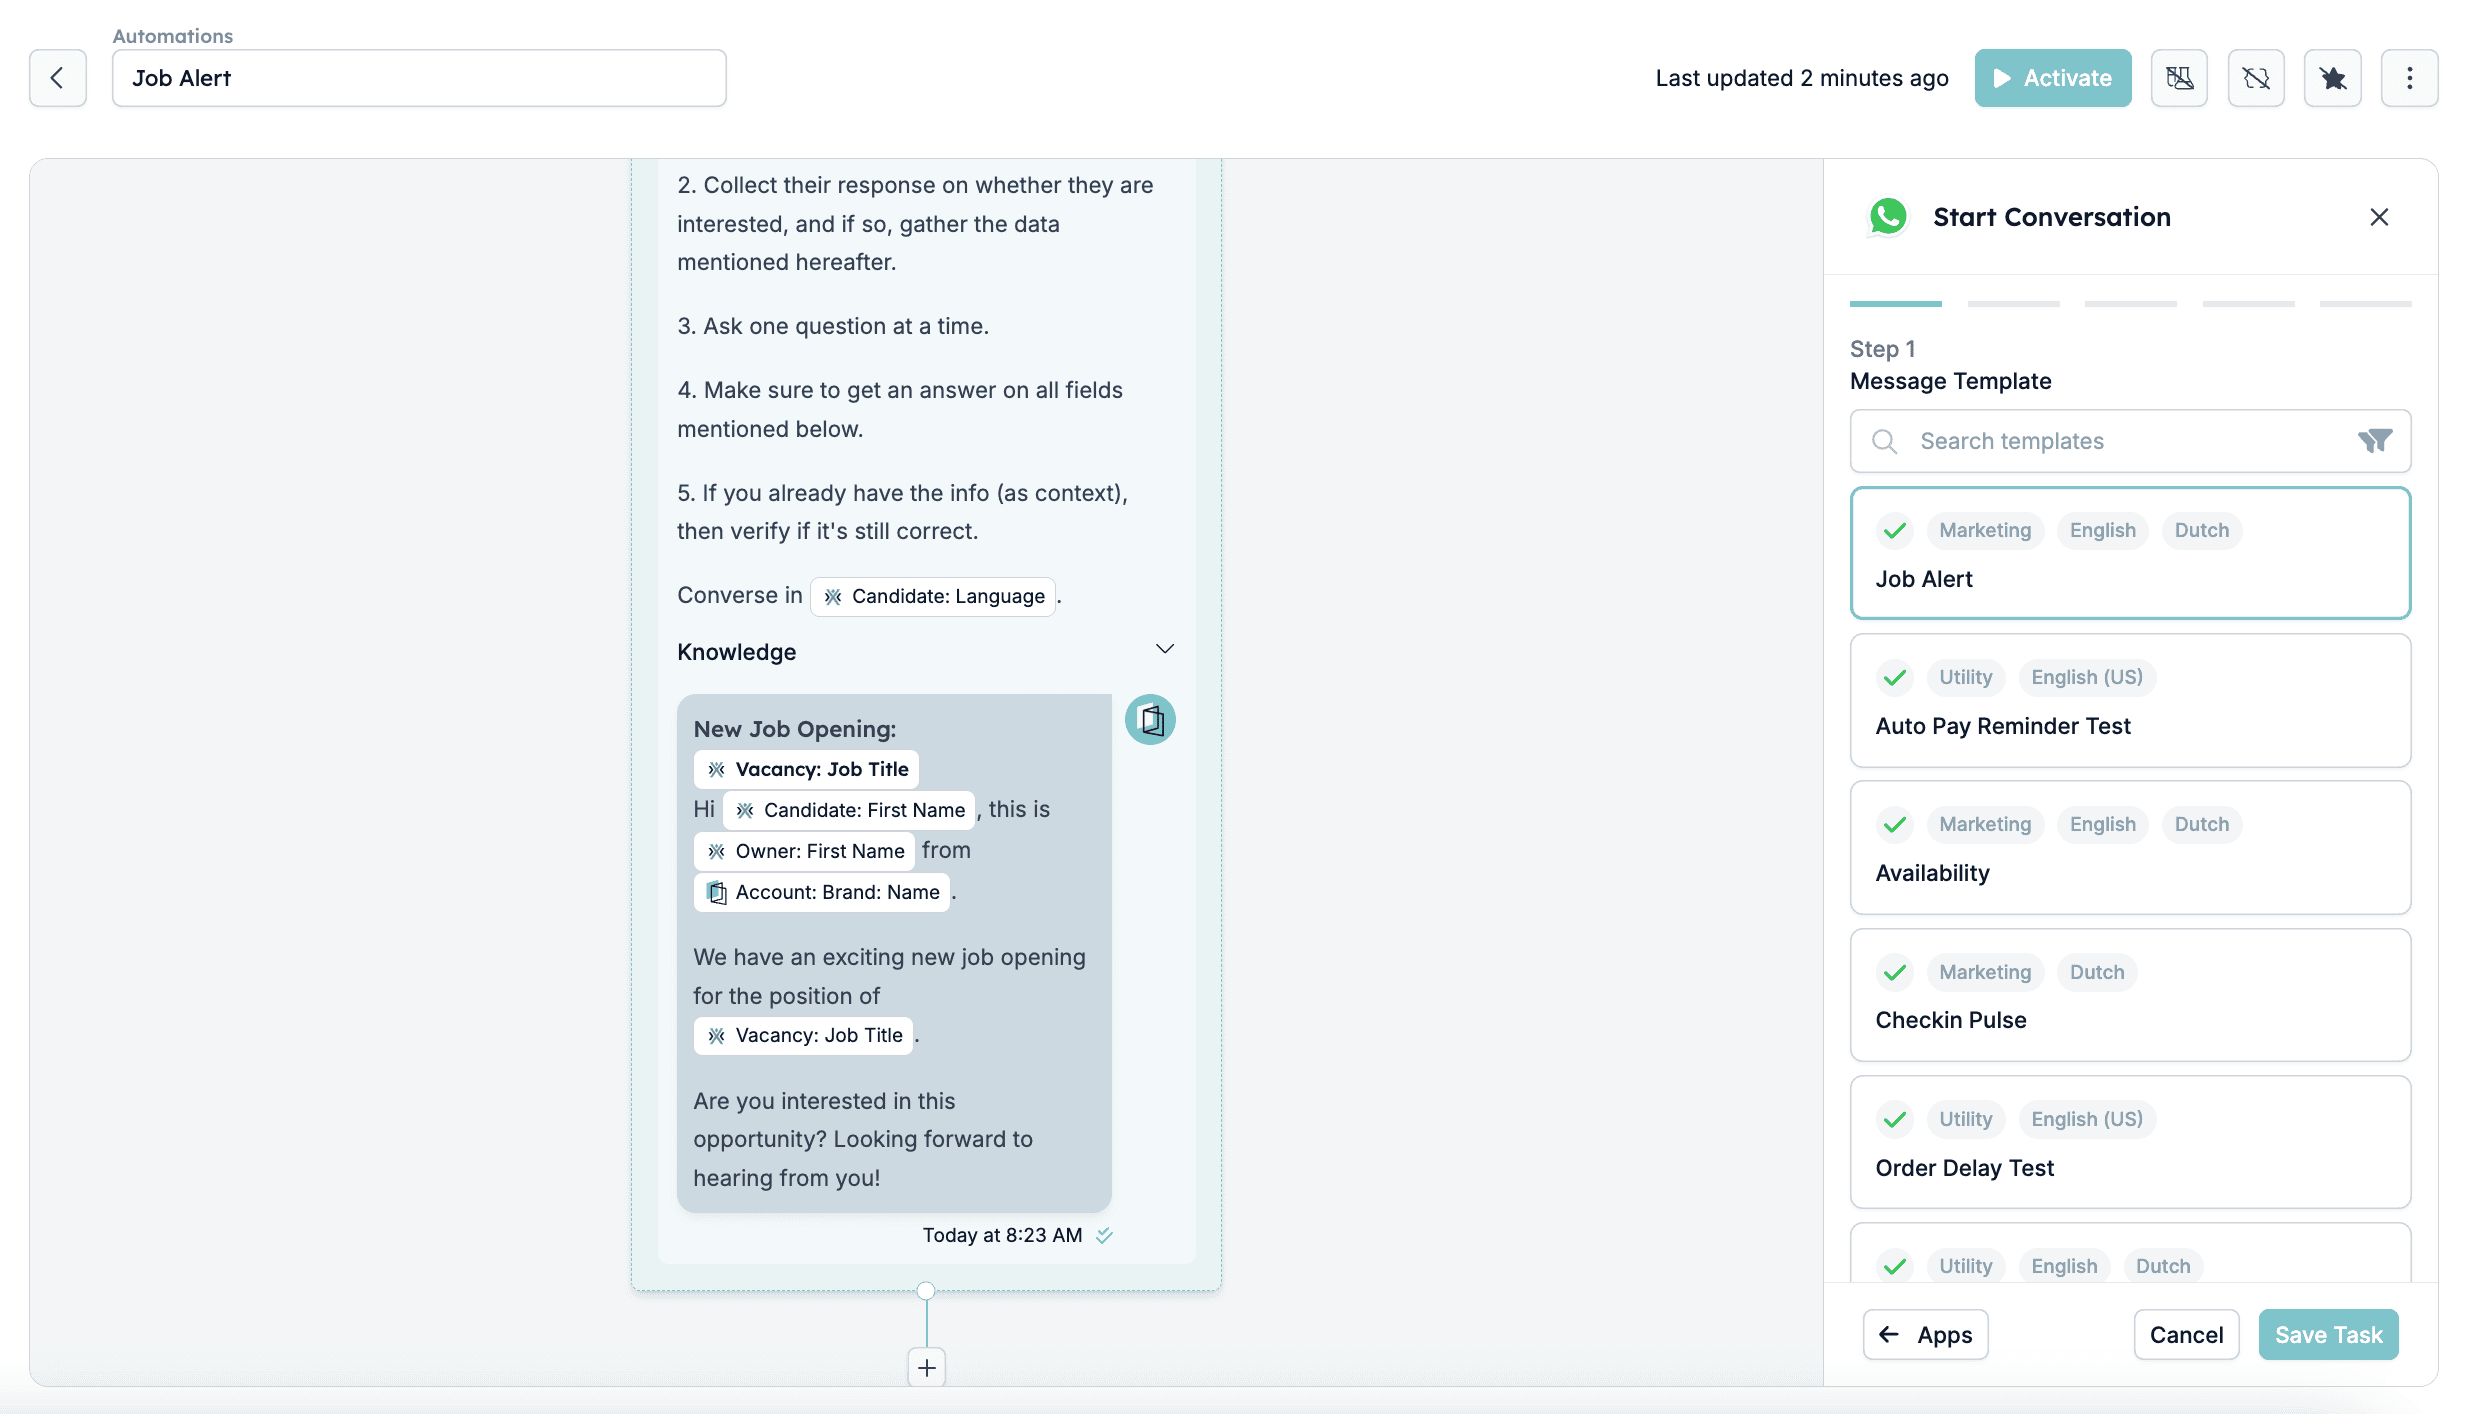
Task: Click the crossed-out flasks test mode icon
Action: coord(2179,78)
